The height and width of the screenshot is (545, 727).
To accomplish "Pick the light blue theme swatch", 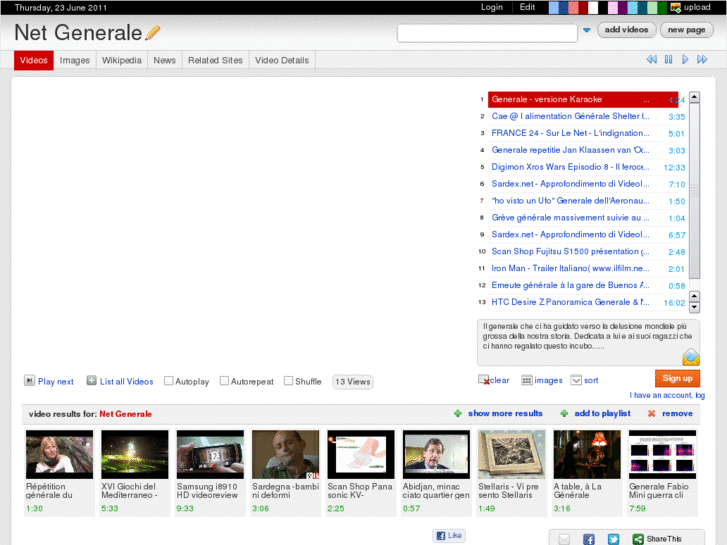I will pyautogui.click(x=554, y=7).
